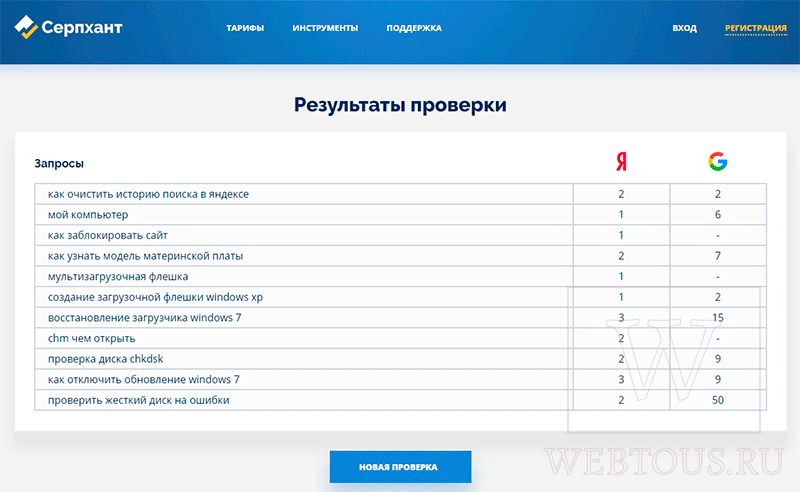
Task: Open the Регистрация link
Action: [x=756, y=28]
